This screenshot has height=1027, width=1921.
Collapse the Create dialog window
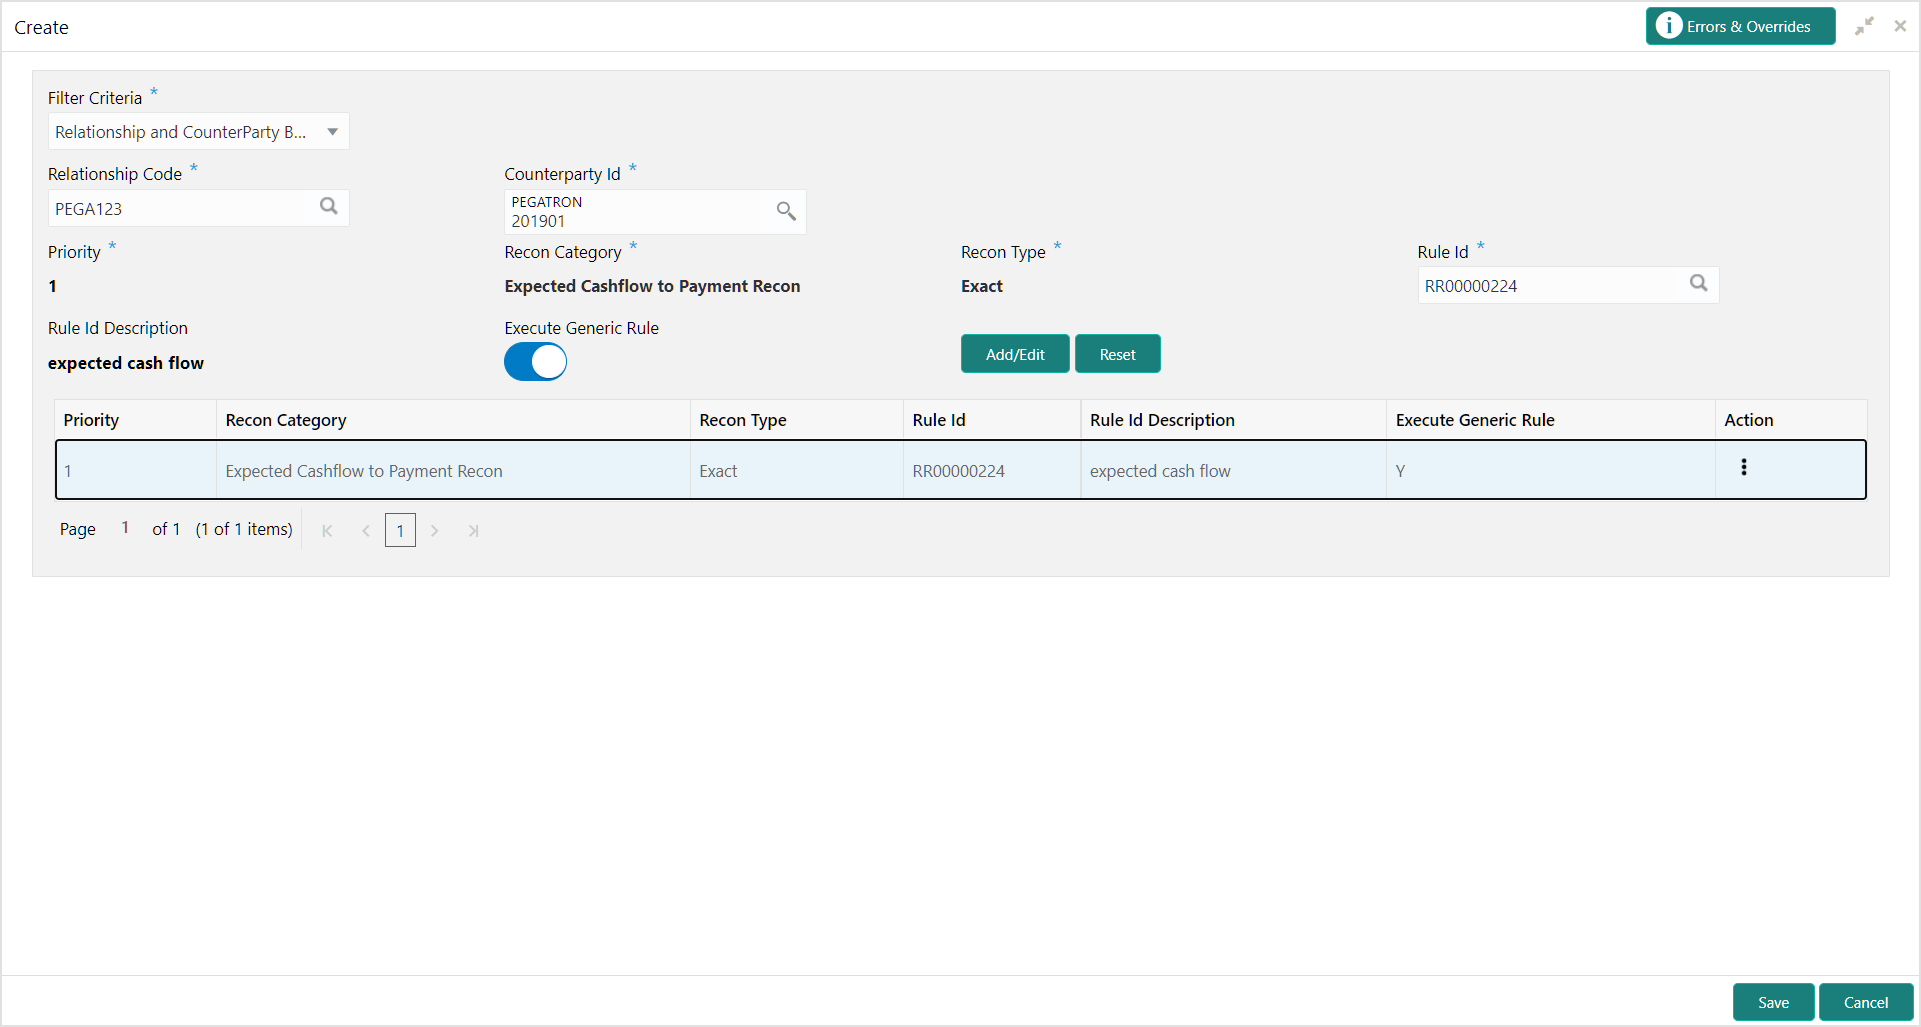(1864, 27)
